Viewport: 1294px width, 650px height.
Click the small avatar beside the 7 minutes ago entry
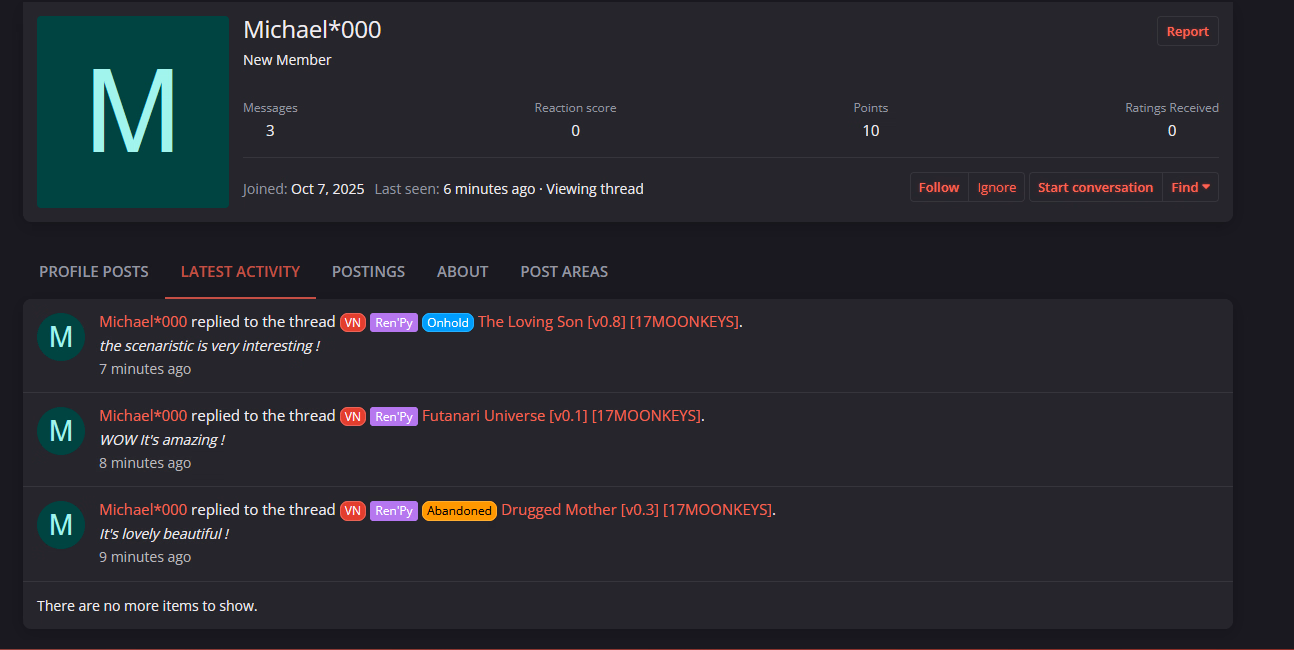(x=61, y=337)
